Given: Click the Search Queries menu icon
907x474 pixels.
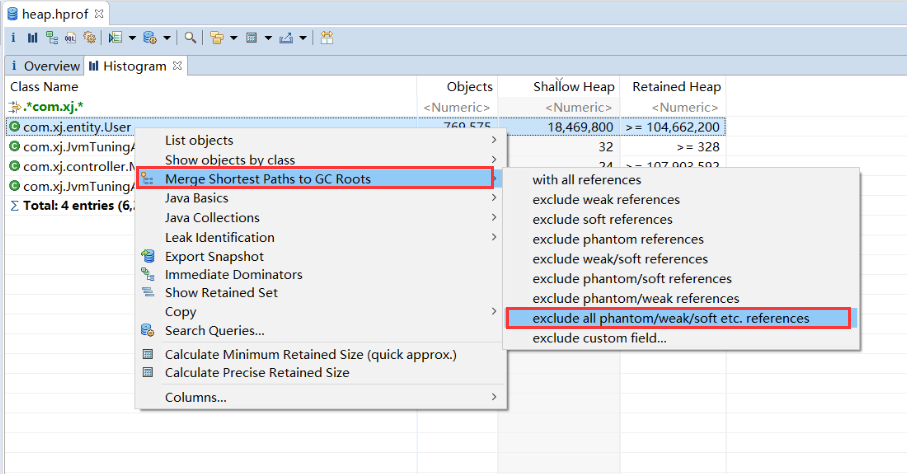Looking at the screenshot, I should [148, 330].
